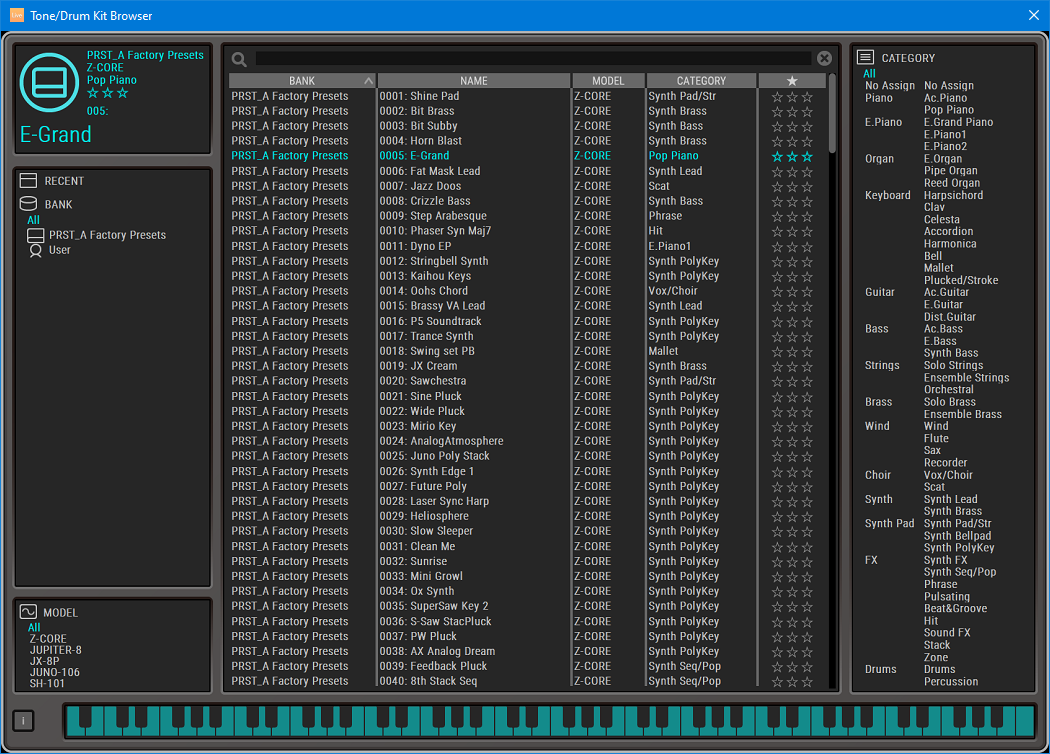Select User bank

[60, 250]
